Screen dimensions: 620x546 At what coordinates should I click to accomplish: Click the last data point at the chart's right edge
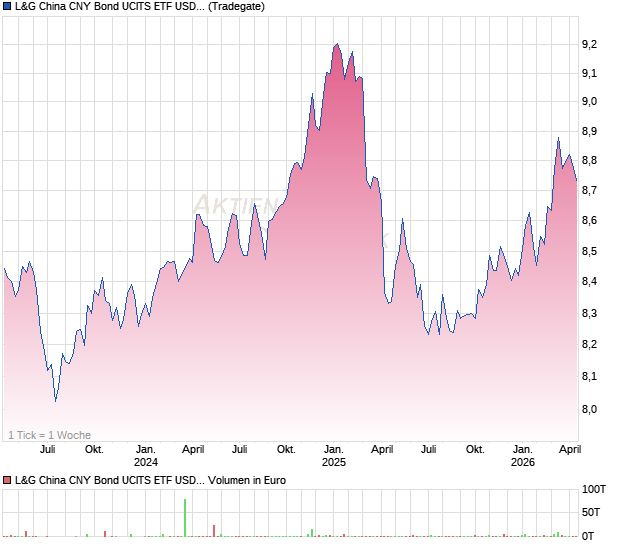coord(577,180)
